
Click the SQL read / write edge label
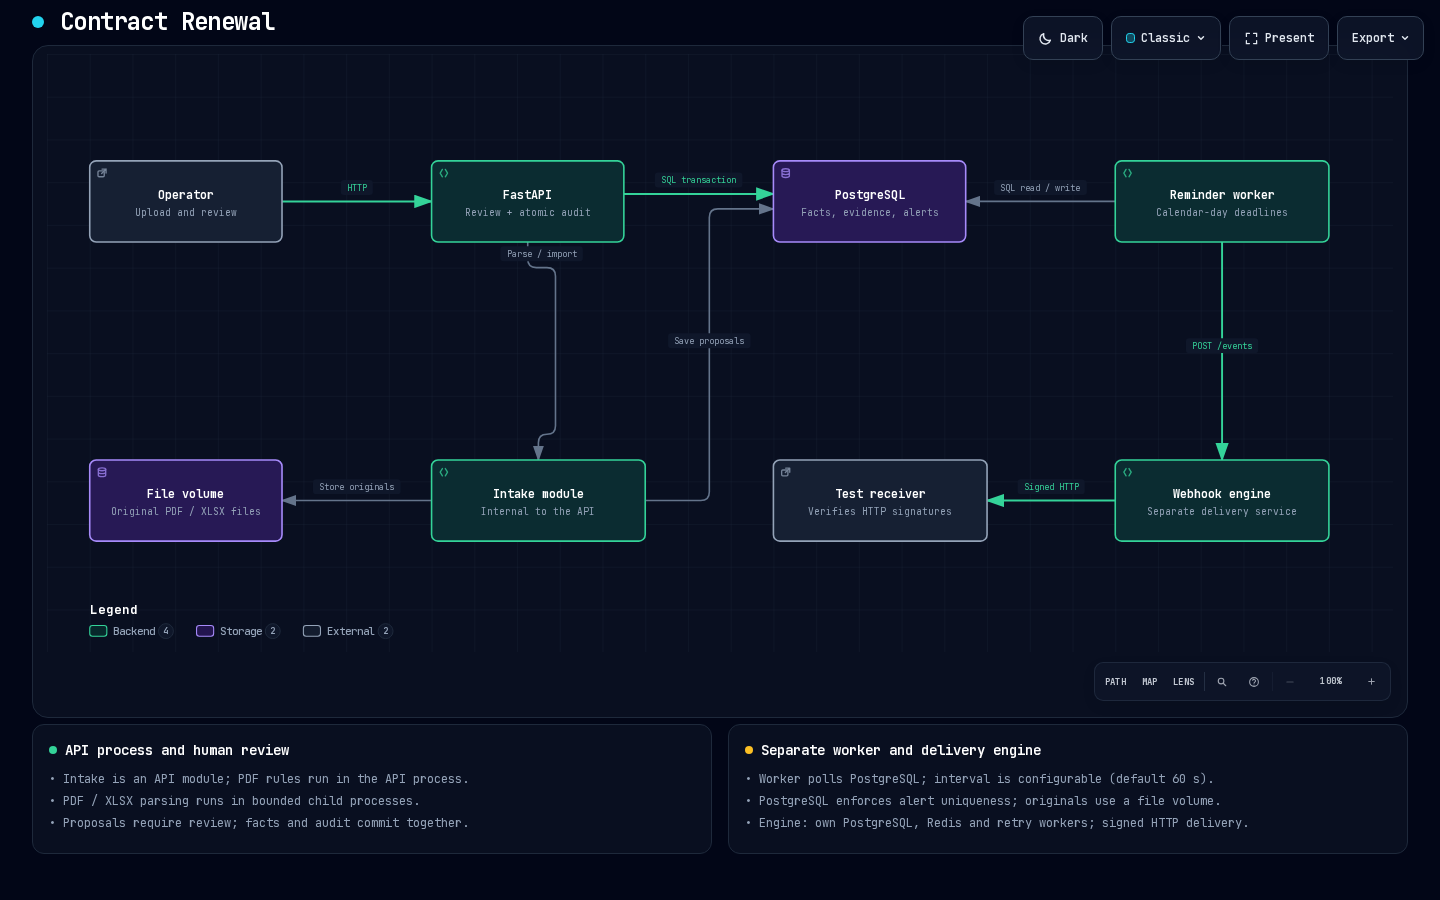(x=1040, y=188)
